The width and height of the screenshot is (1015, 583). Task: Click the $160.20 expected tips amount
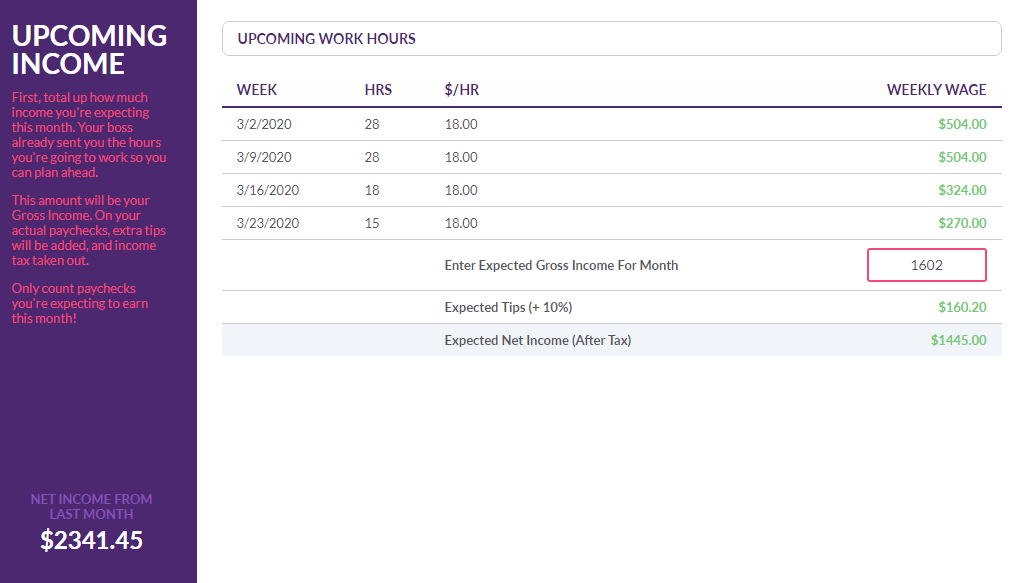pos(963,307)
